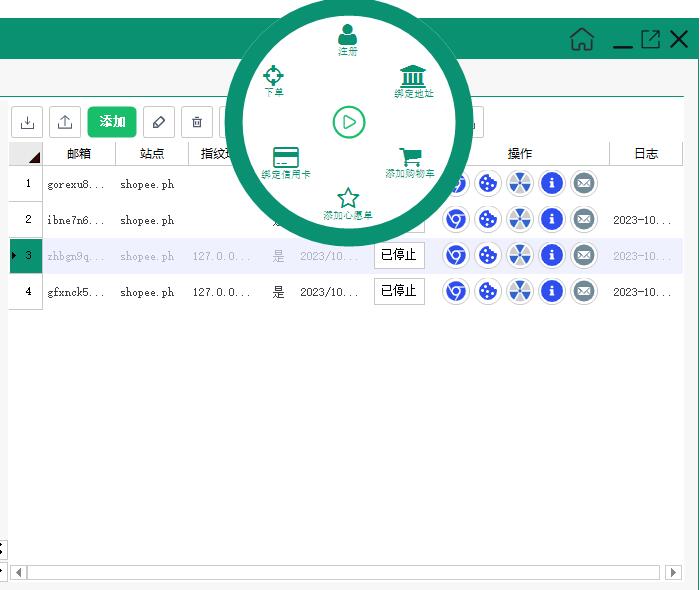Open info icon for row 1 gorexu8
Screen dimensions: 700x590
click(552, 183)
